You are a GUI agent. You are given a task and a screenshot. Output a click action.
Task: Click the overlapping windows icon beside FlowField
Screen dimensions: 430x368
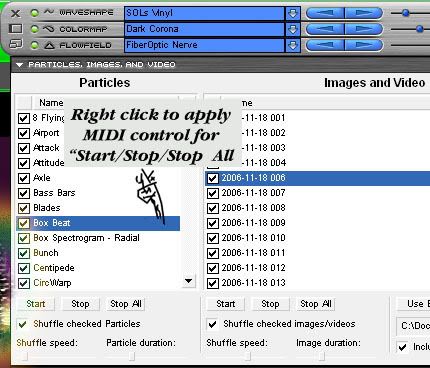16,44
